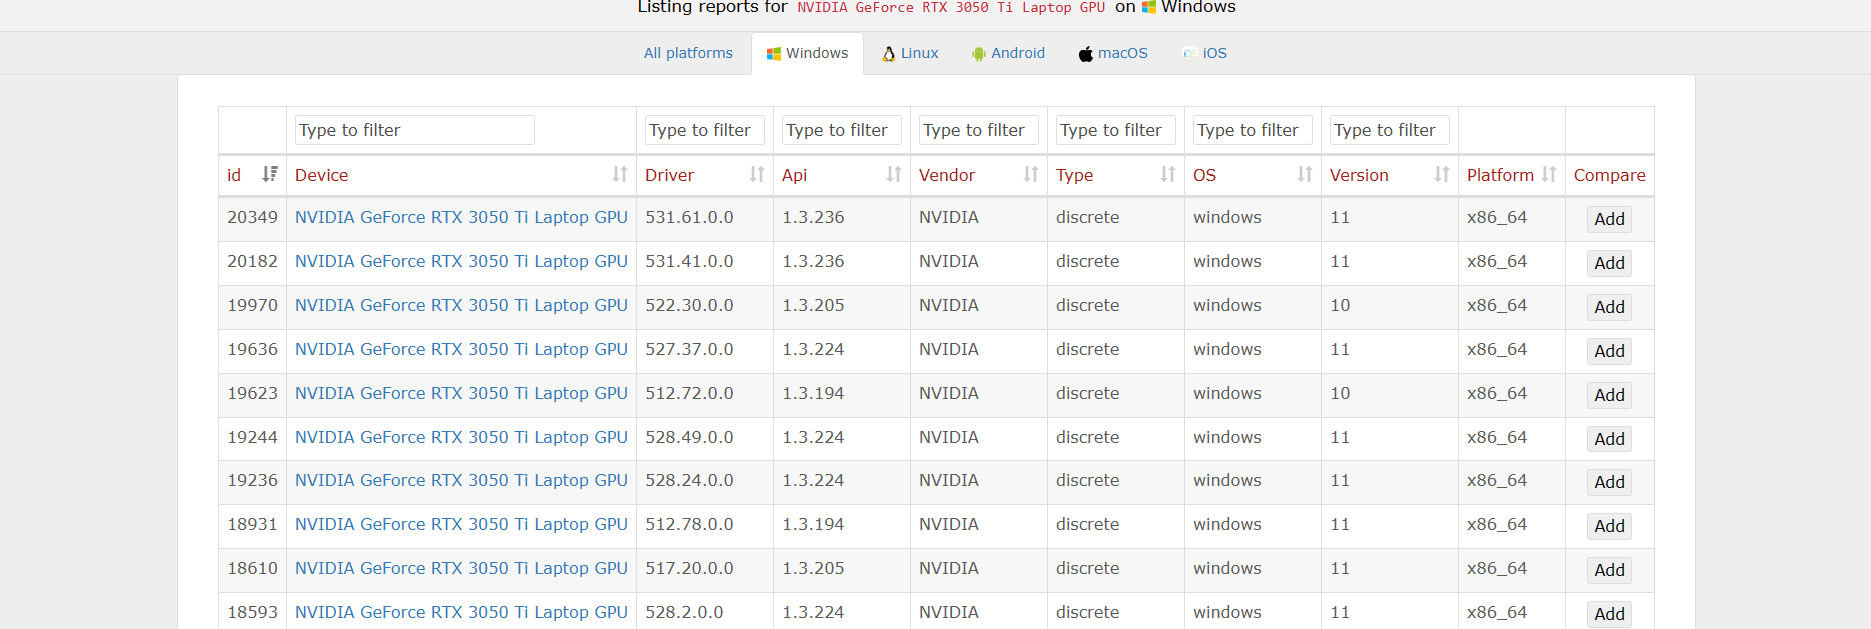Sort by Api column sort icon

click(x=894, y=174)
